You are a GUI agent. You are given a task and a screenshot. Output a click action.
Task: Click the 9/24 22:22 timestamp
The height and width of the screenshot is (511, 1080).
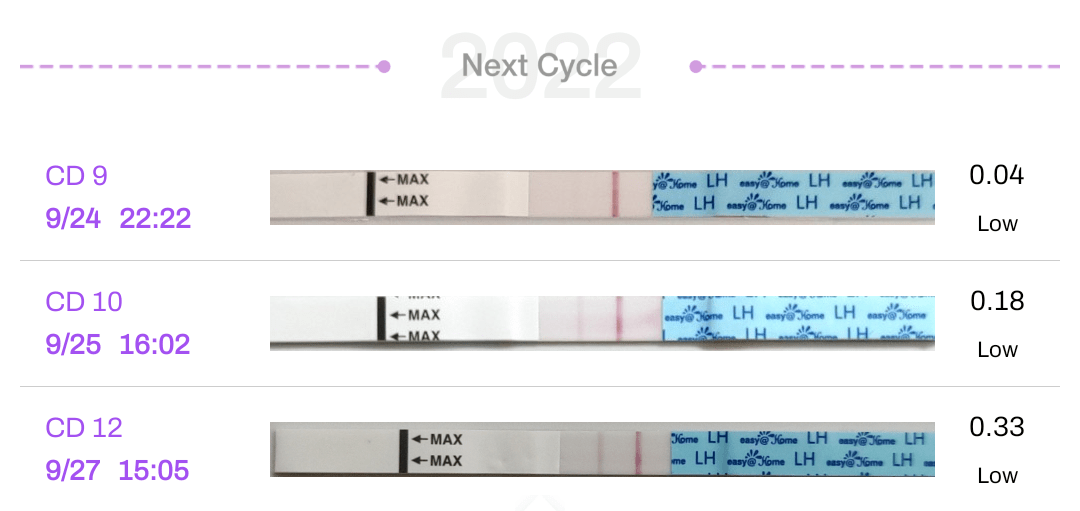tap(118, 219)
